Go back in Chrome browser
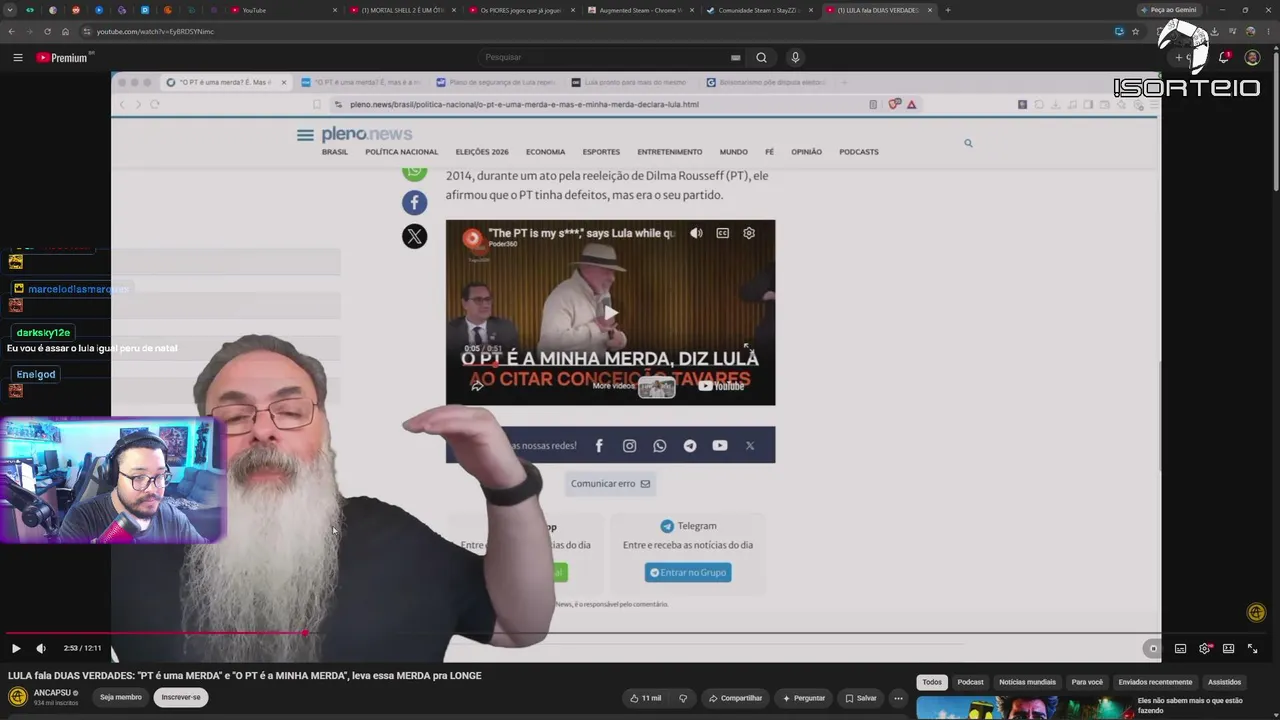Viewport: 1280px width, 720px height. [11, 31]
